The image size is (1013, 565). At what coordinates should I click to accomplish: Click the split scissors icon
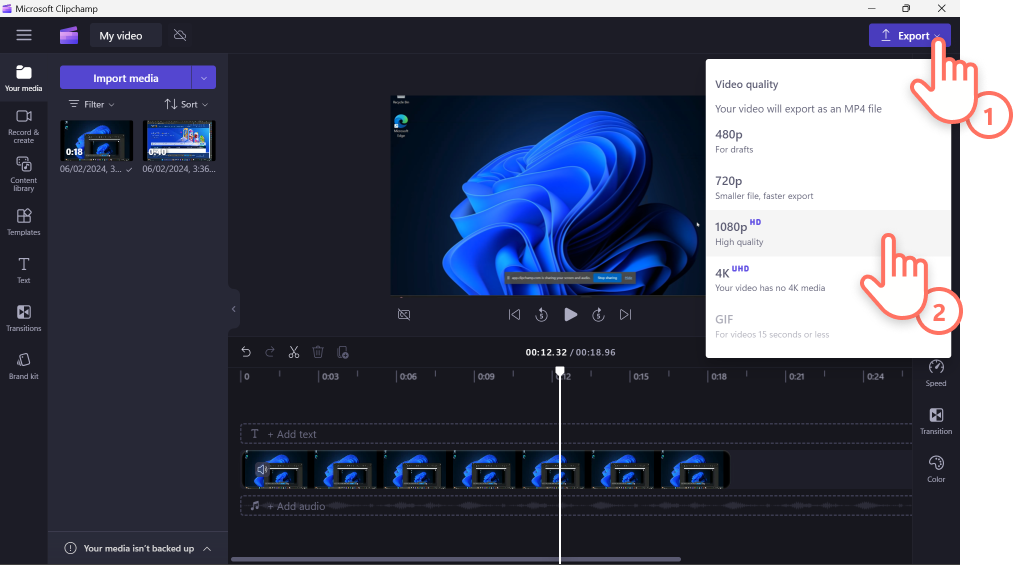pyautogui.click(x=294, y=352)
